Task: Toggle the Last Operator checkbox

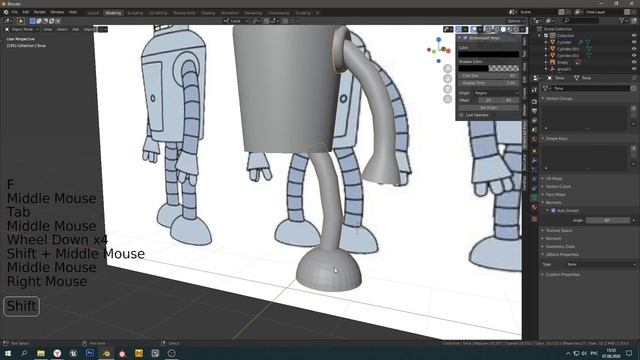Action: [462, 115]
